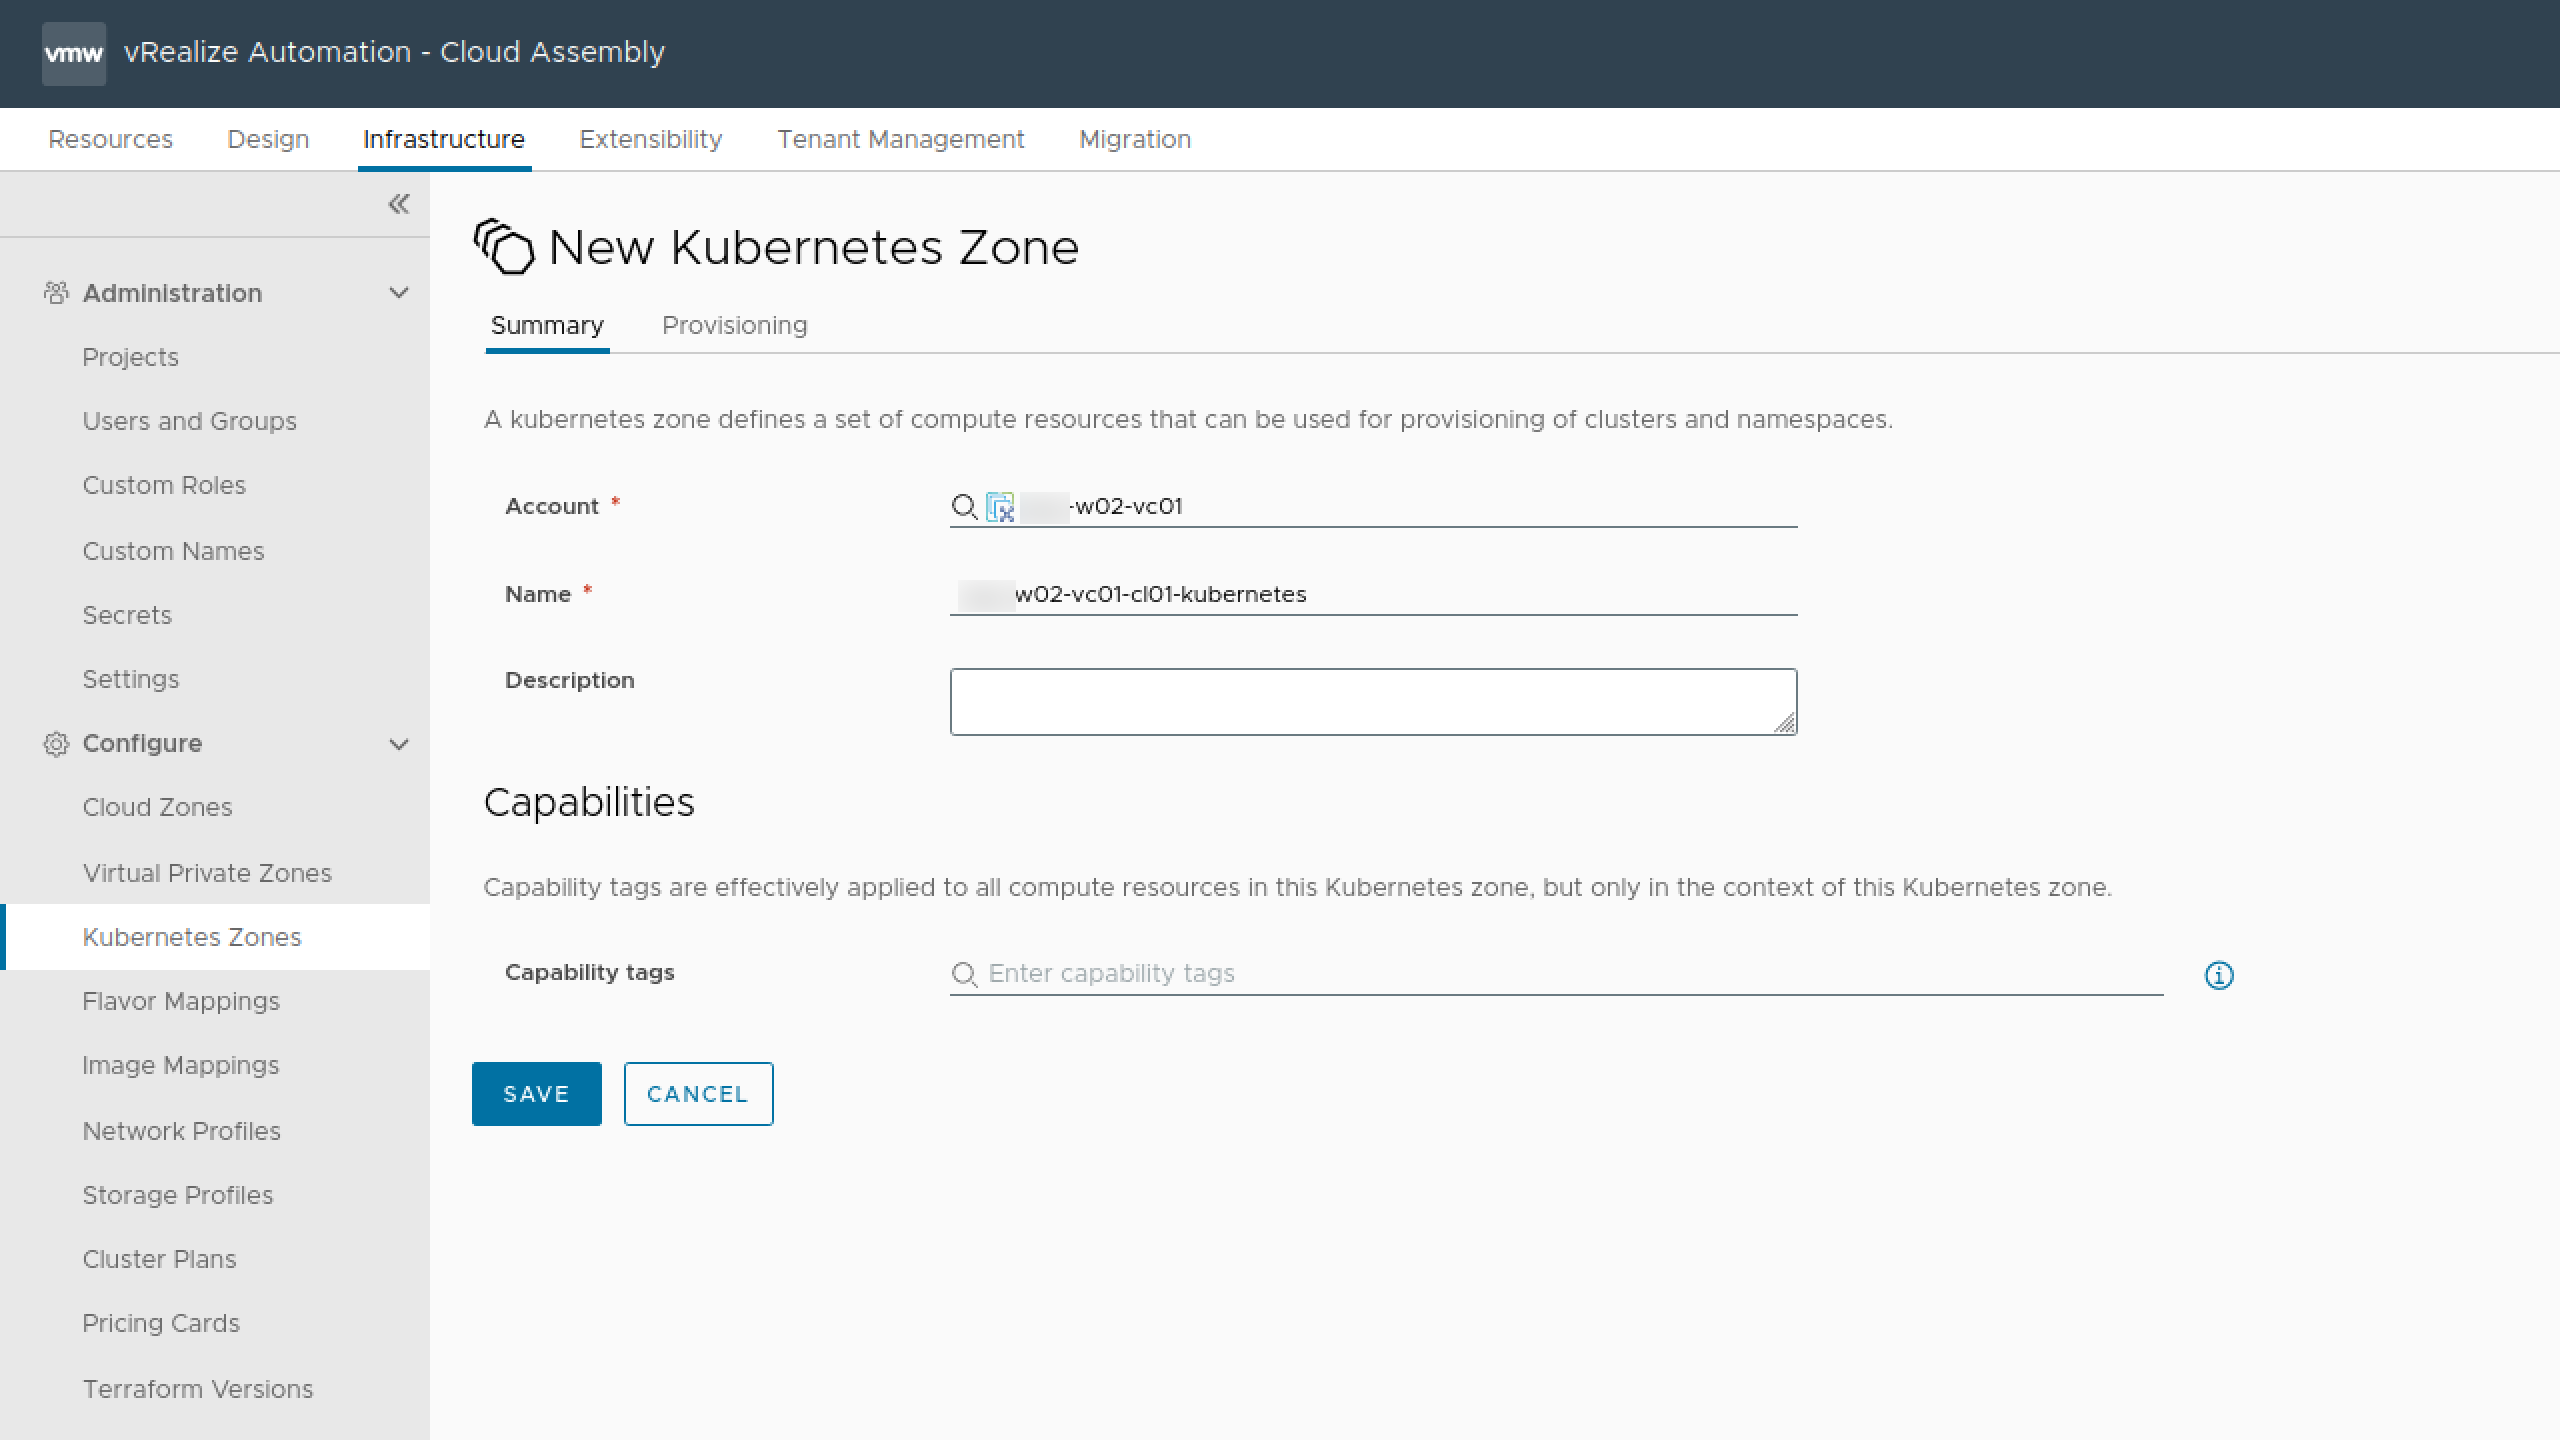Image resolution: width=2560 pixels, height=1440 pixels.
Task: Click the Administration users icon
Action: tap(56, 293)
